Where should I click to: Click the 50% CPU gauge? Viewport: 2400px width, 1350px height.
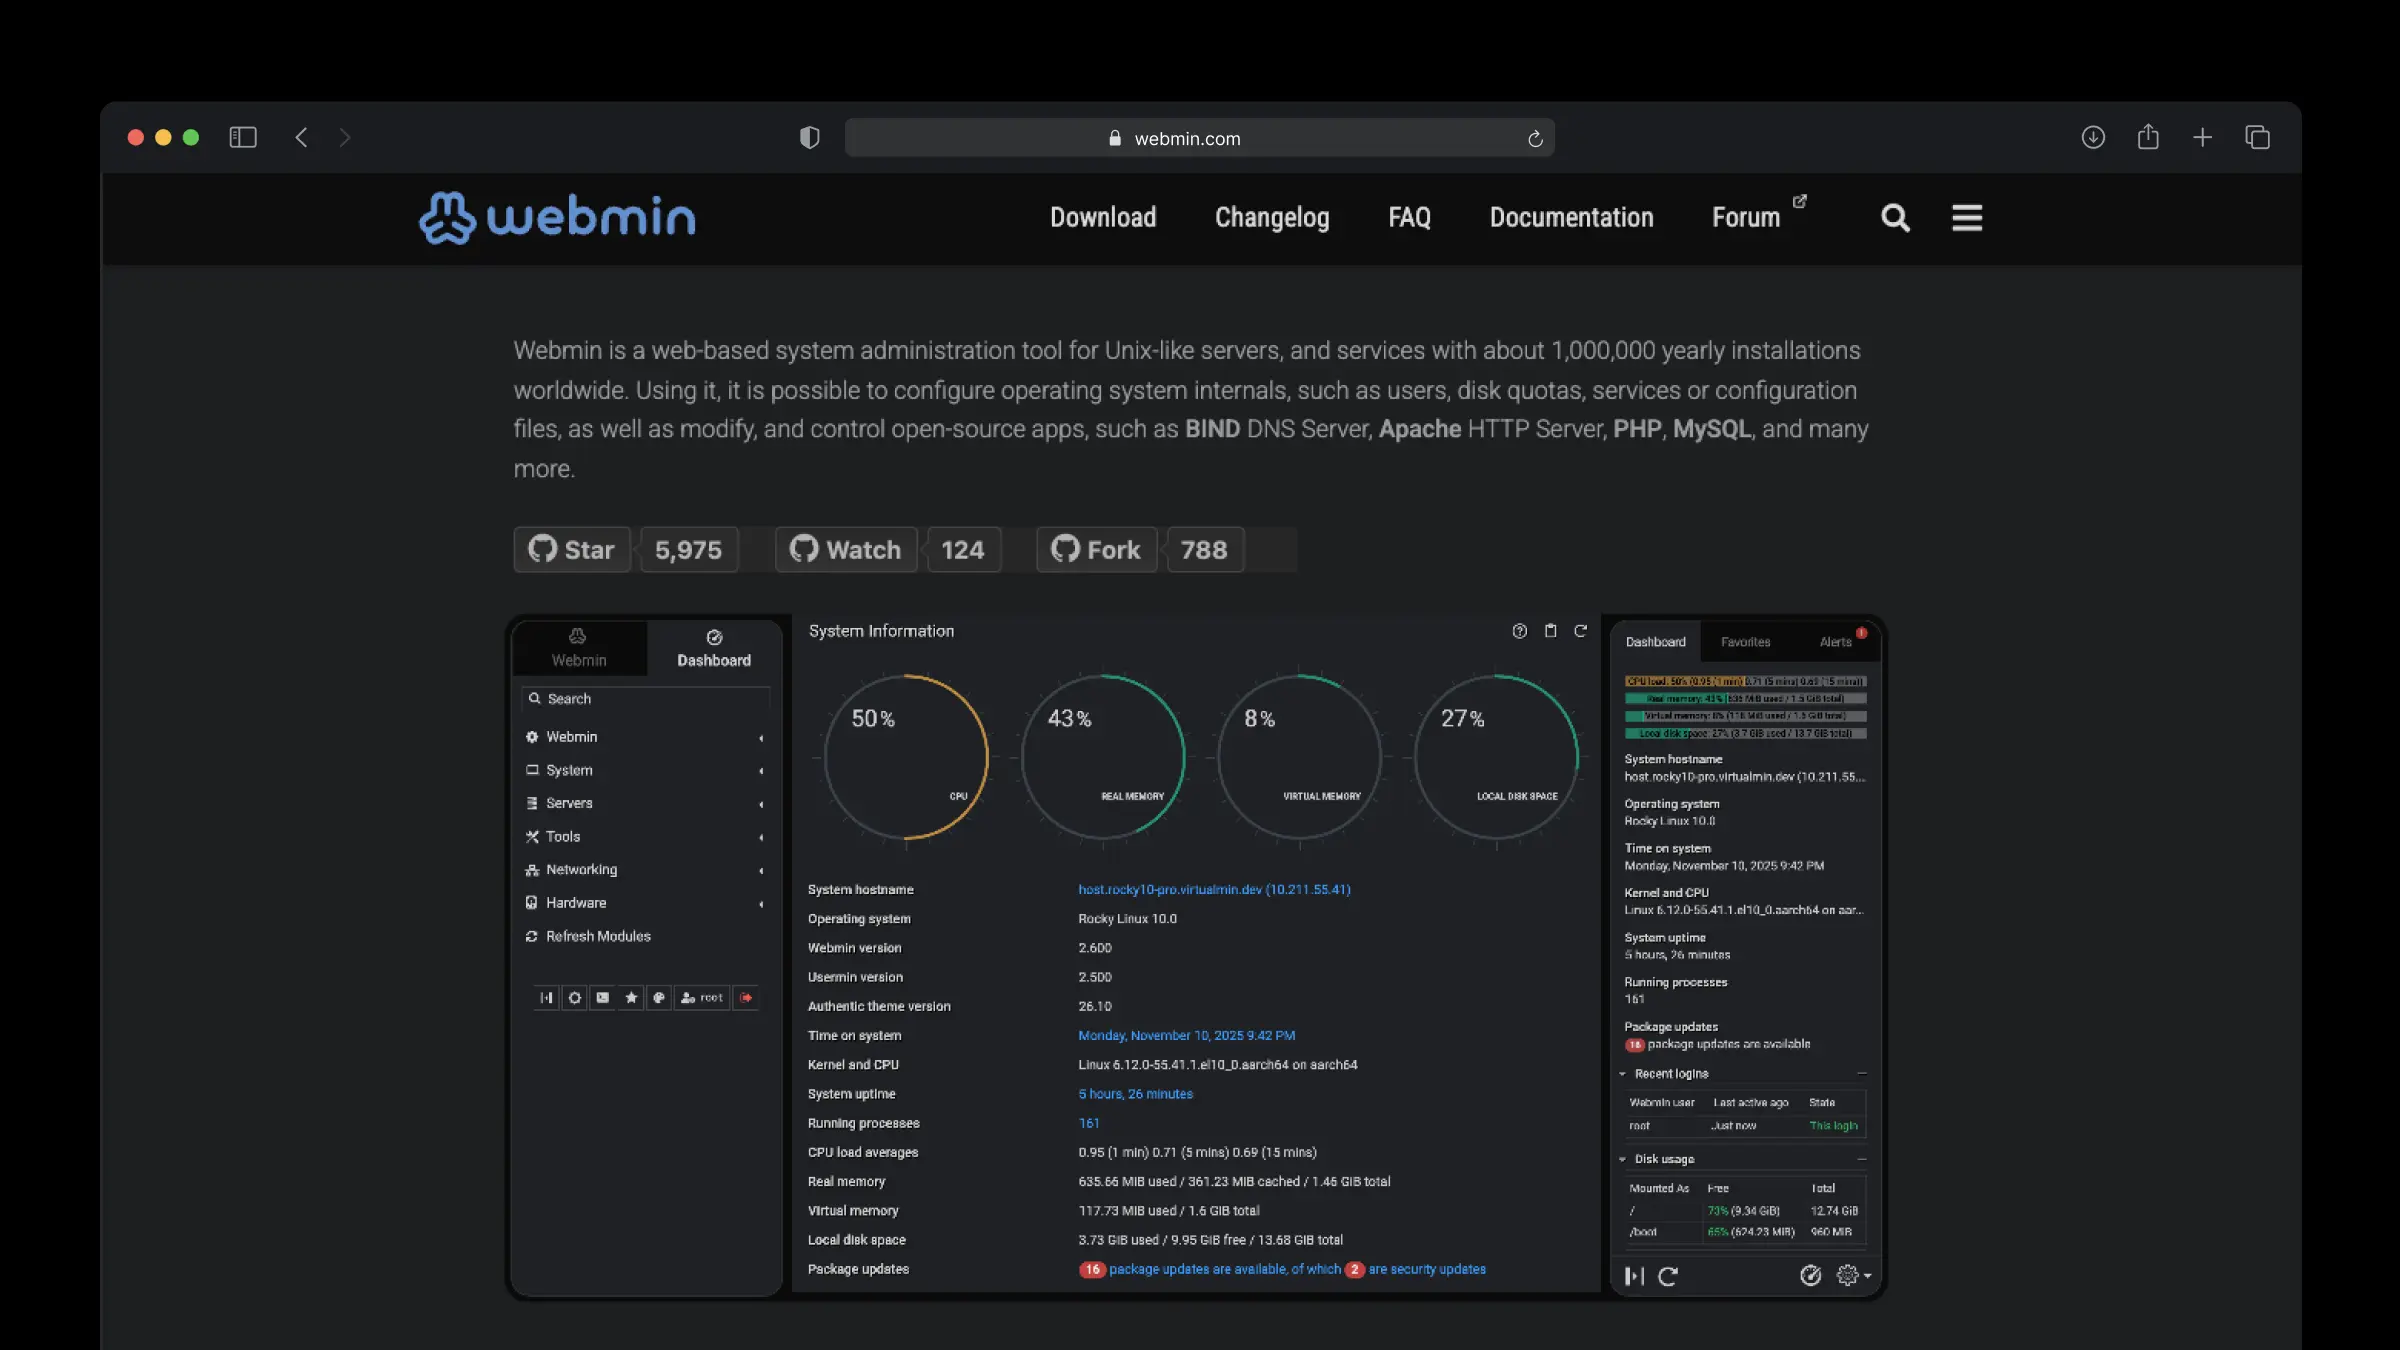point(906,757)
